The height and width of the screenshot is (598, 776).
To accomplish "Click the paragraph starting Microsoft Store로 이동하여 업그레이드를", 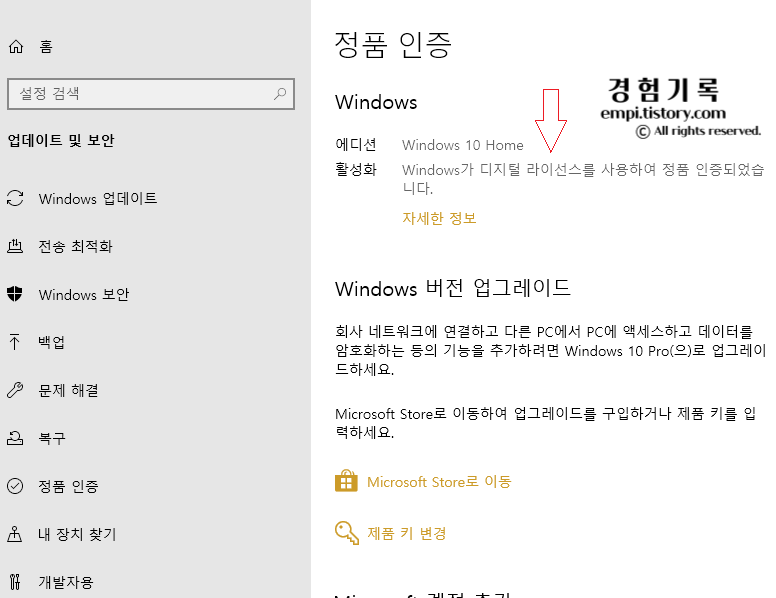I will point(545,423).
